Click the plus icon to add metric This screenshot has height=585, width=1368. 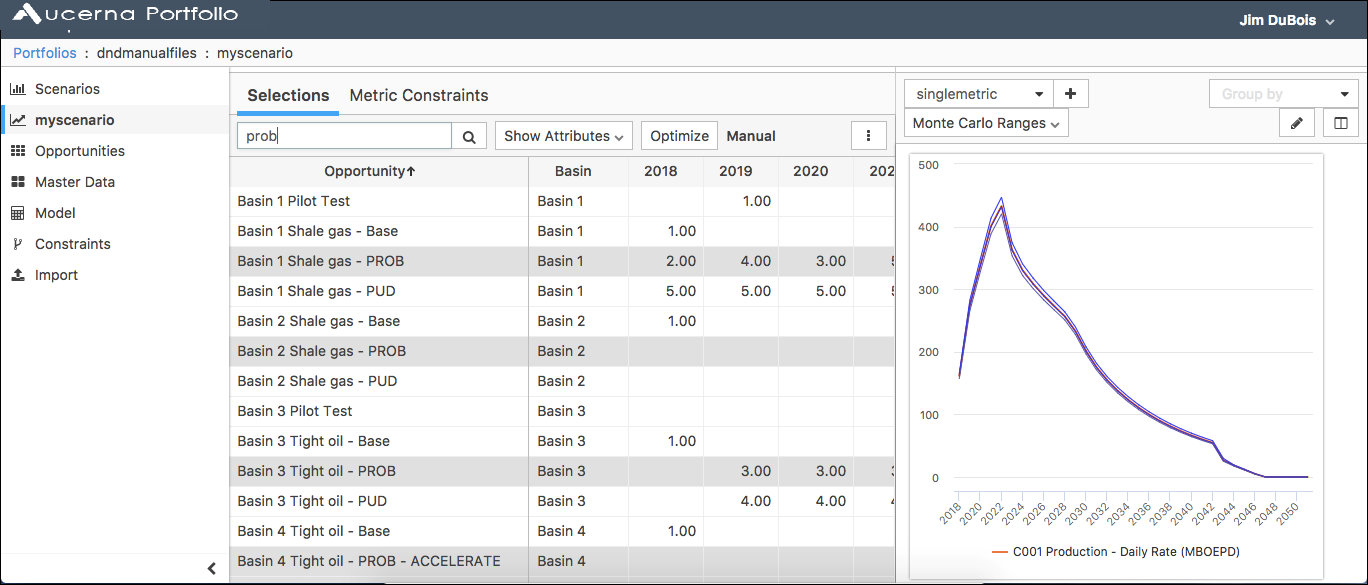point(1071,94)
